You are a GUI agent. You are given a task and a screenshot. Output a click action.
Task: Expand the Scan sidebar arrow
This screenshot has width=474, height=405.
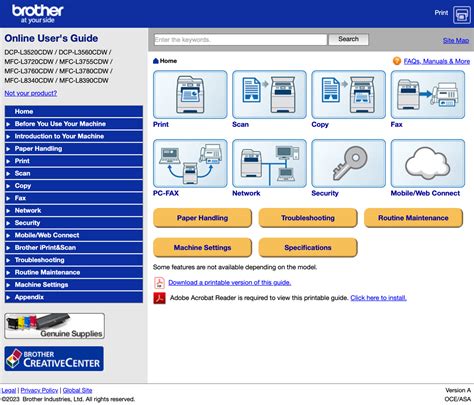(8, 173)
